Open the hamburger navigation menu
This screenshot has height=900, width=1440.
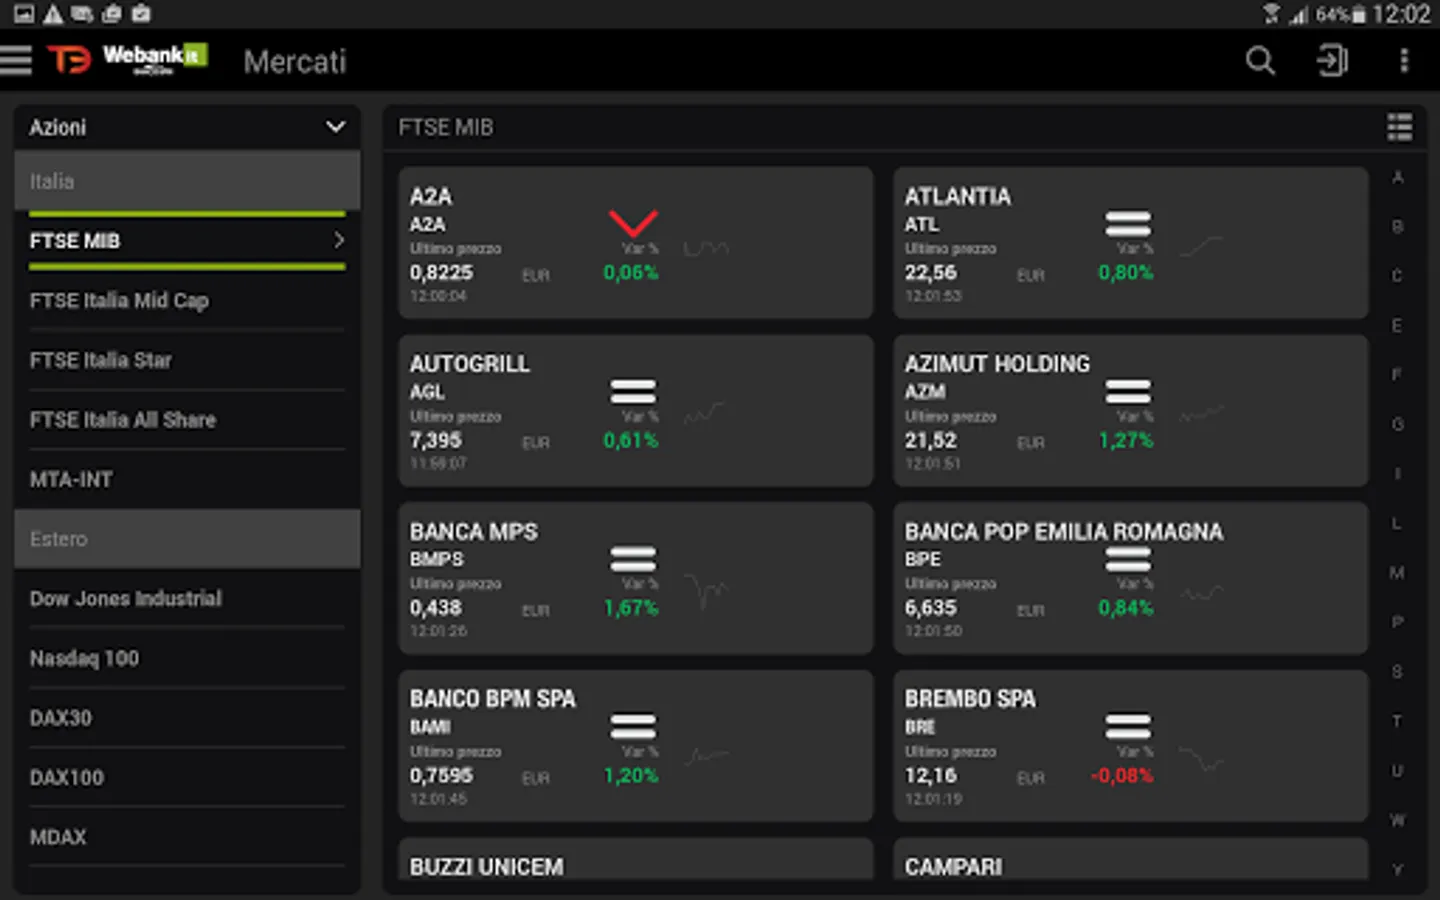16,61
